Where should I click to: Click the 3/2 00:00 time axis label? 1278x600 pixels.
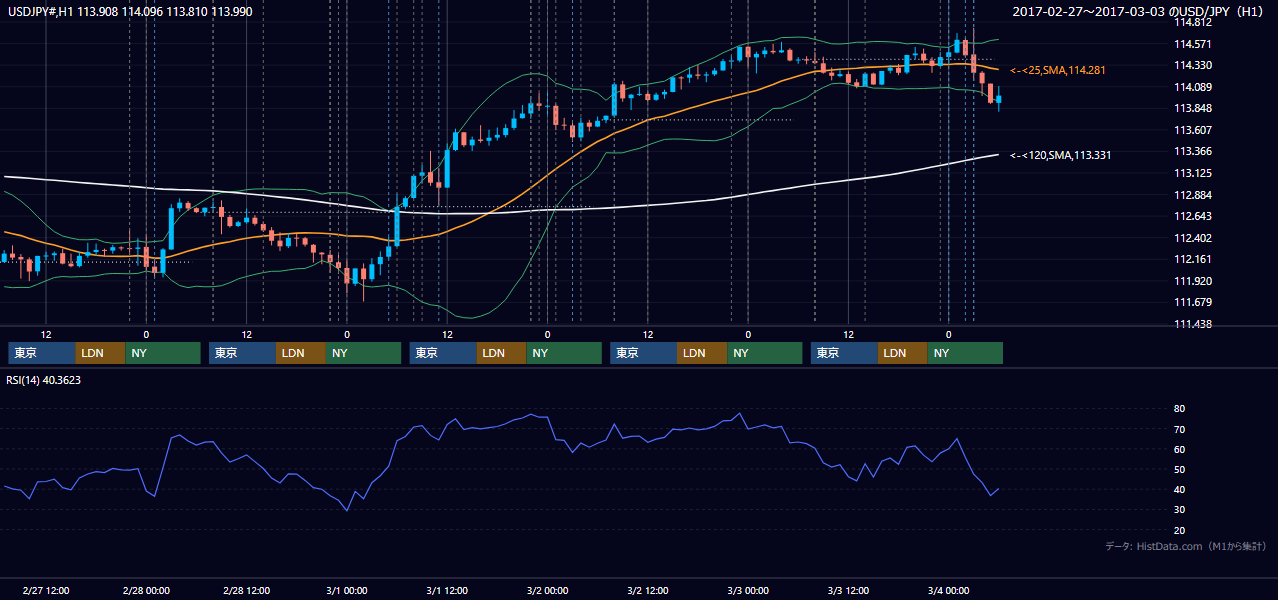[x=547, y=590]
